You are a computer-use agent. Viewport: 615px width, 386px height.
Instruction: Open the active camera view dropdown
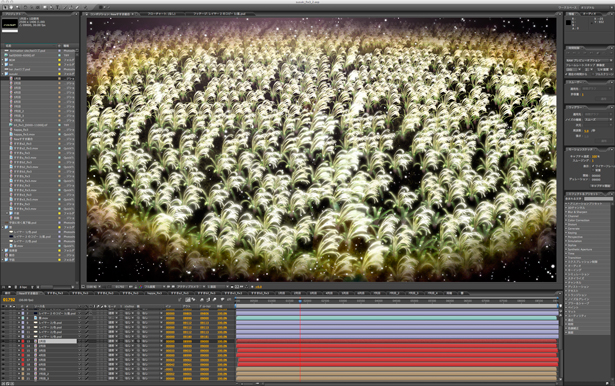(191, 287)
